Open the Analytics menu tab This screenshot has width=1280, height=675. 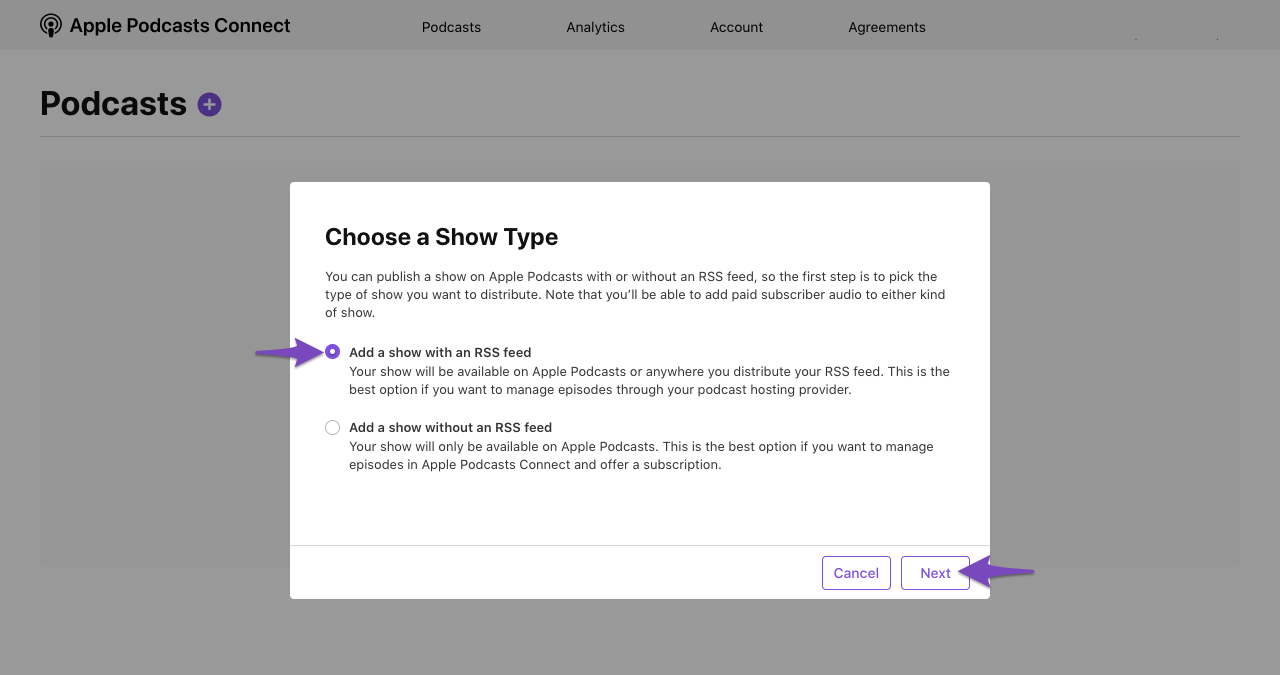tap(595, 27)
